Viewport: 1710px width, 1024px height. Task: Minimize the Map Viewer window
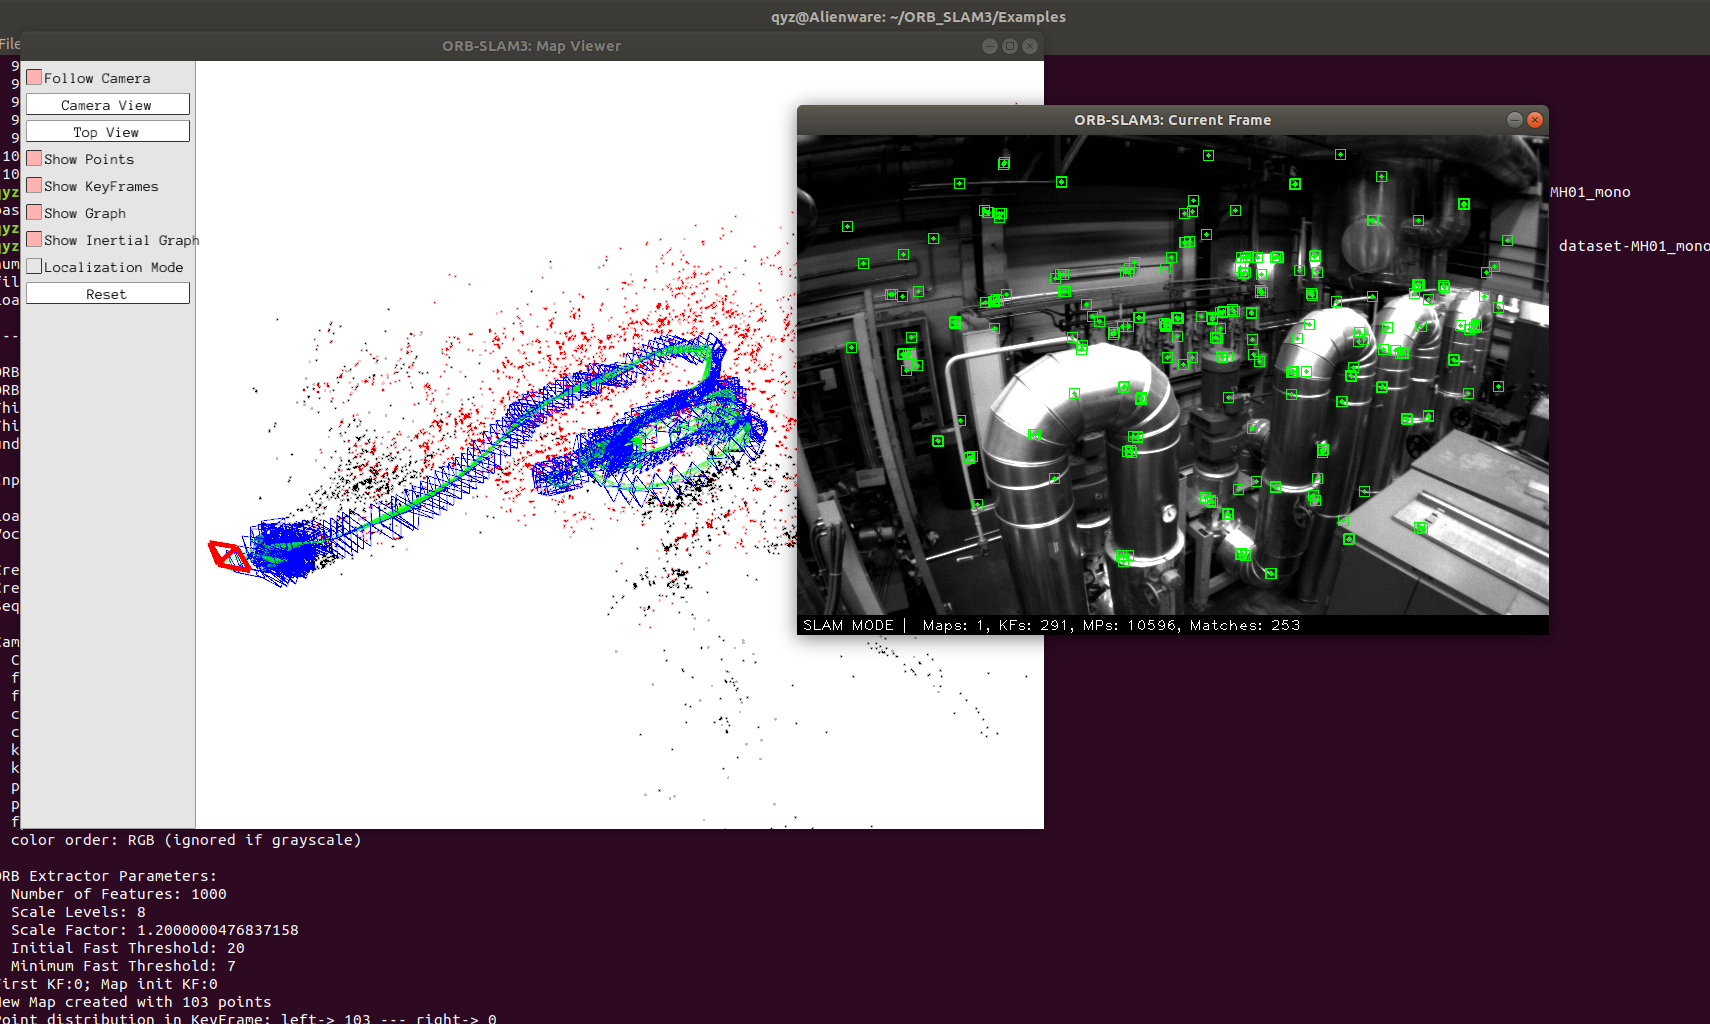[x=989, y=45]
